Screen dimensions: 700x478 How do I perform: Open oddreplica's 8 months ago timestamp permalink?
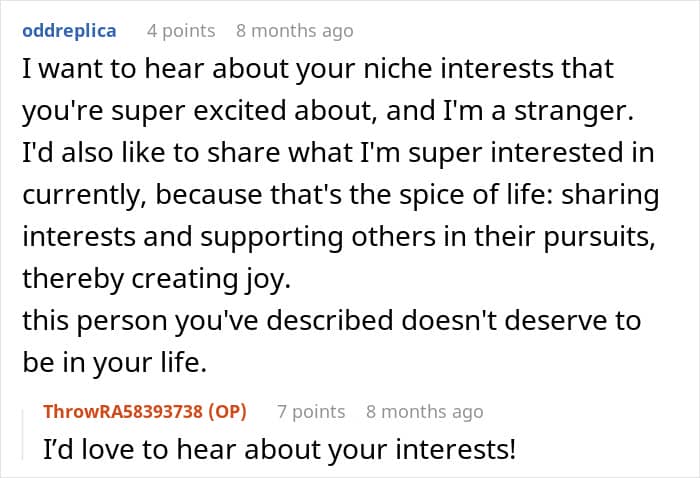(295, 31)
